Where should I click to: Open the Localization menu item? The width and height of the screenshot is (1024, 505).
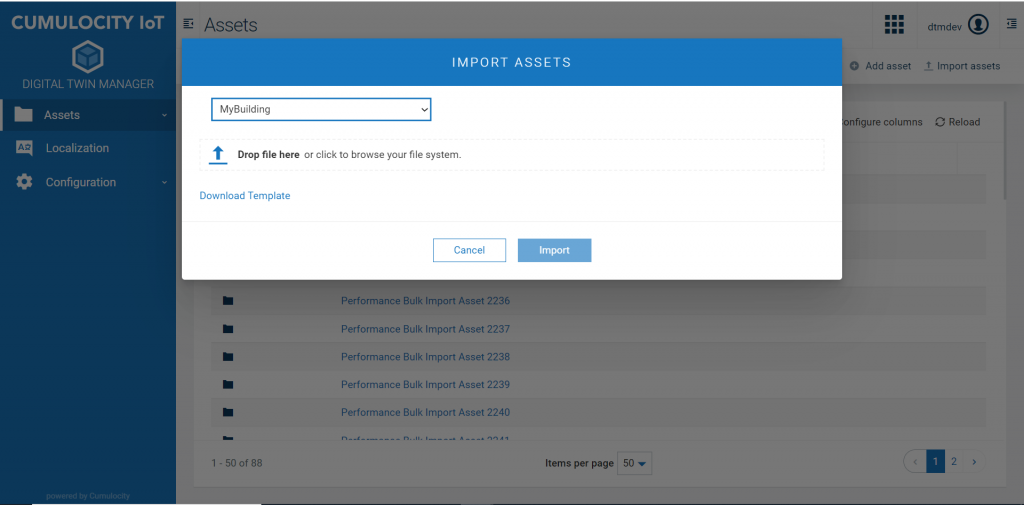pyautogui.click(x=77, y=148)
